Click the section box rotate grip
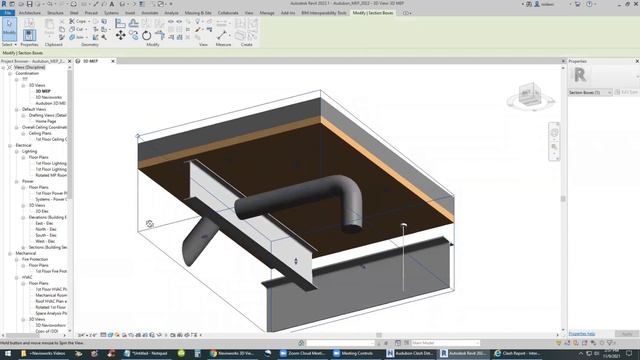 (150, 224)
